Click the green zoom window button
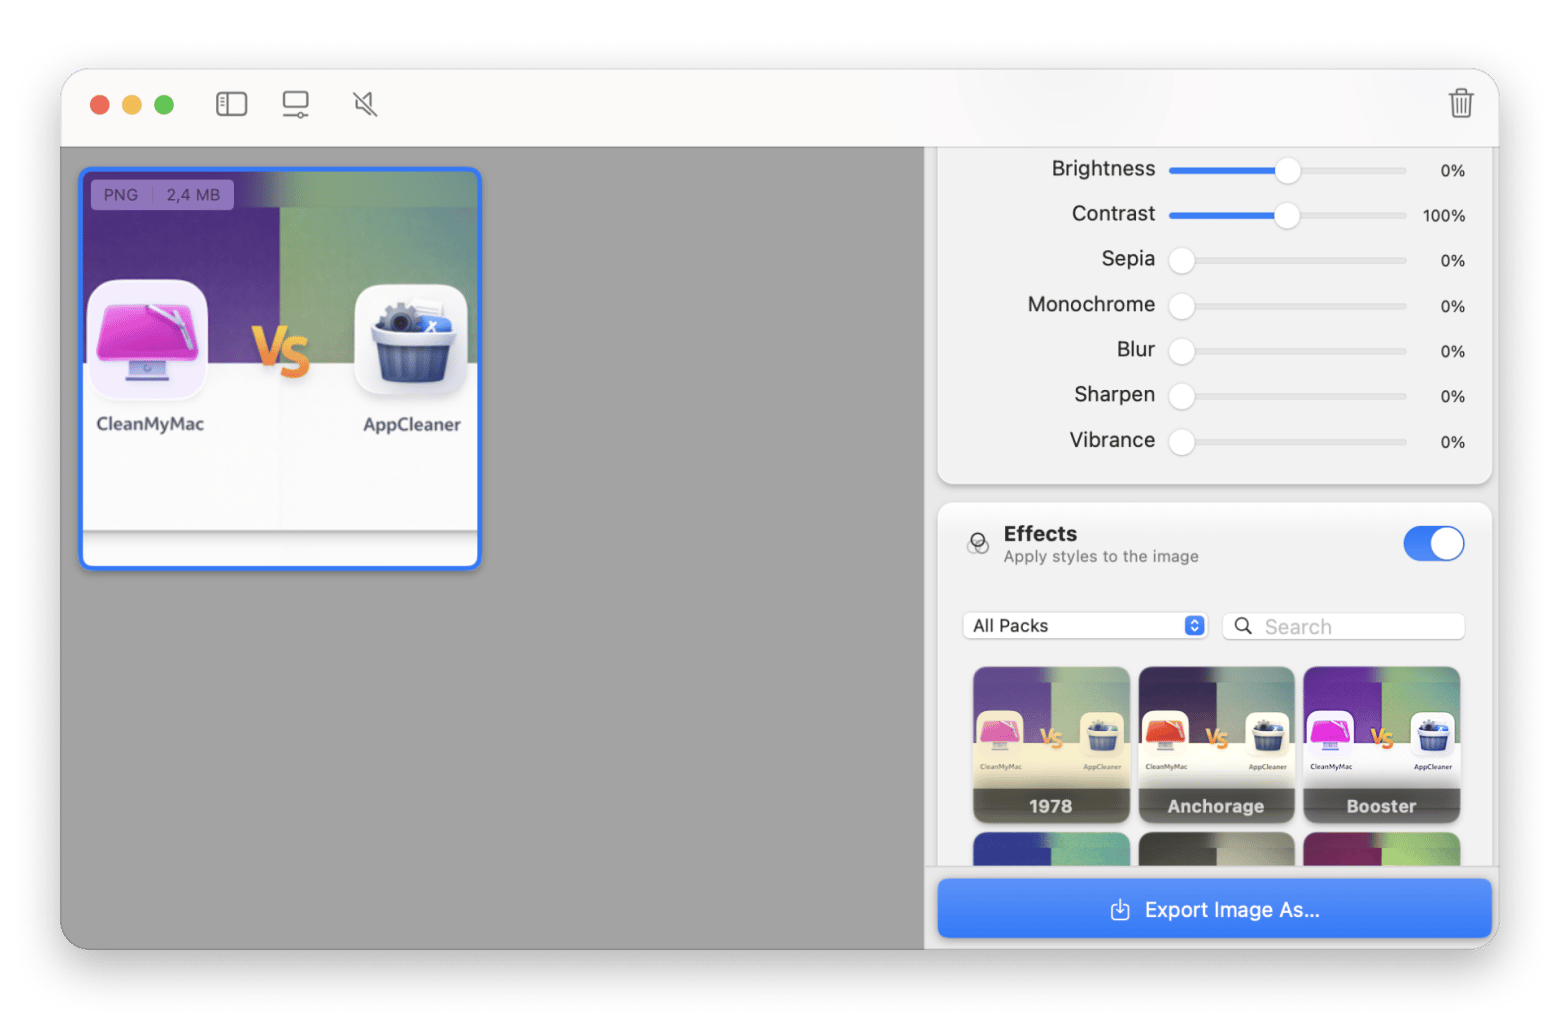The height and width of the screenshot is (1030, 1560). (x=164, y=105)
